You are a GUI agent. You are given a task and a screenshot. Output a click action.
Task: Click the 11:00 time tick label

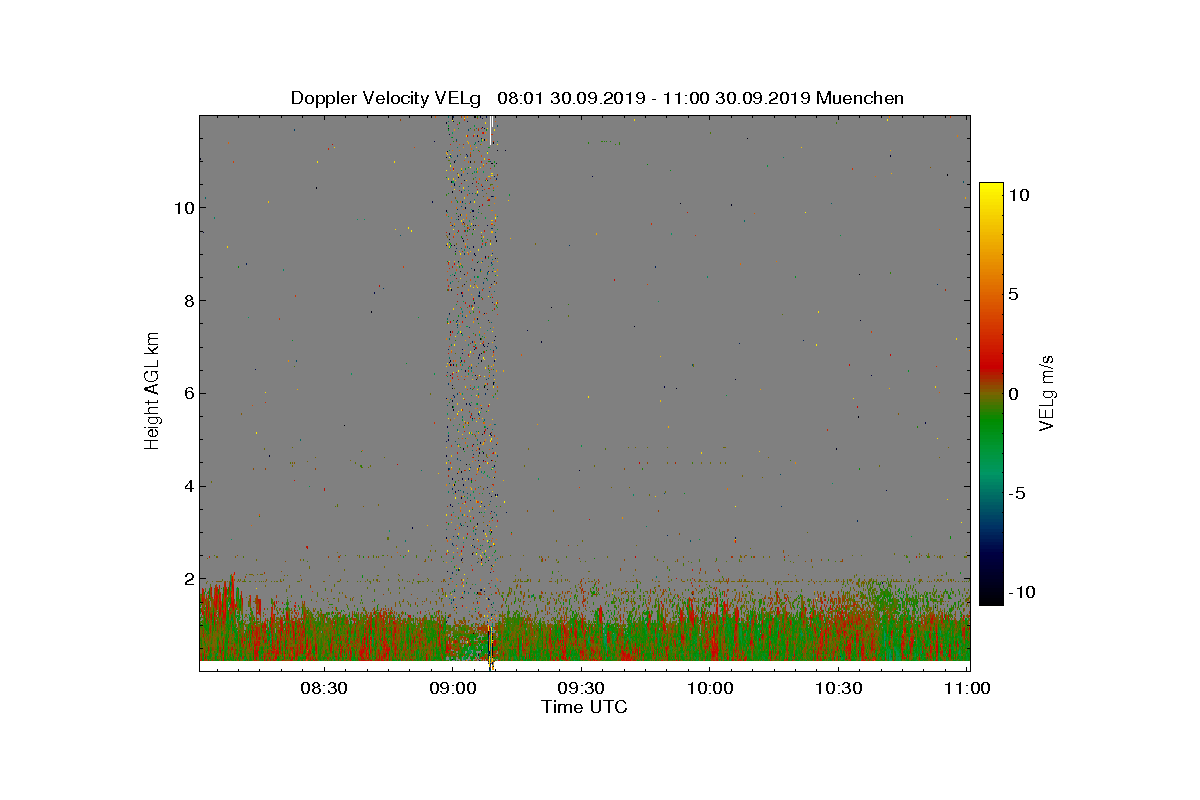coord(968,689)
